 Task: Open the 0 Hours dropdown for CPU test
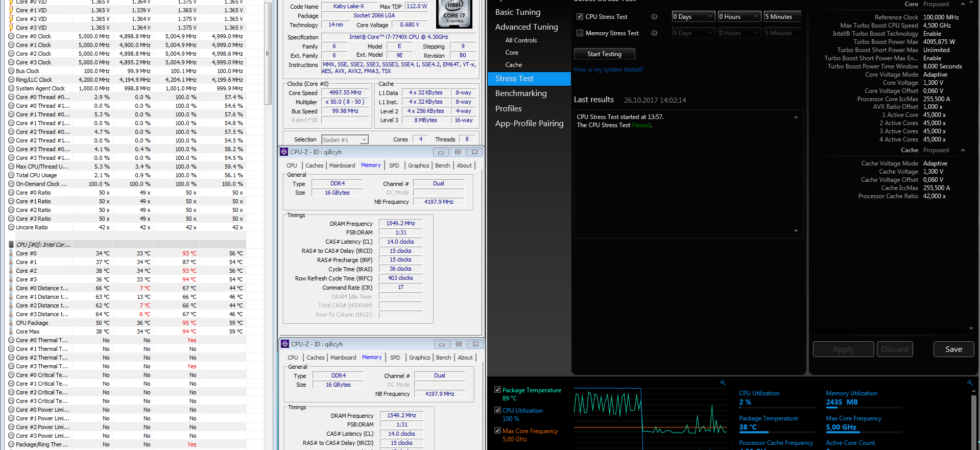(739, 17)
